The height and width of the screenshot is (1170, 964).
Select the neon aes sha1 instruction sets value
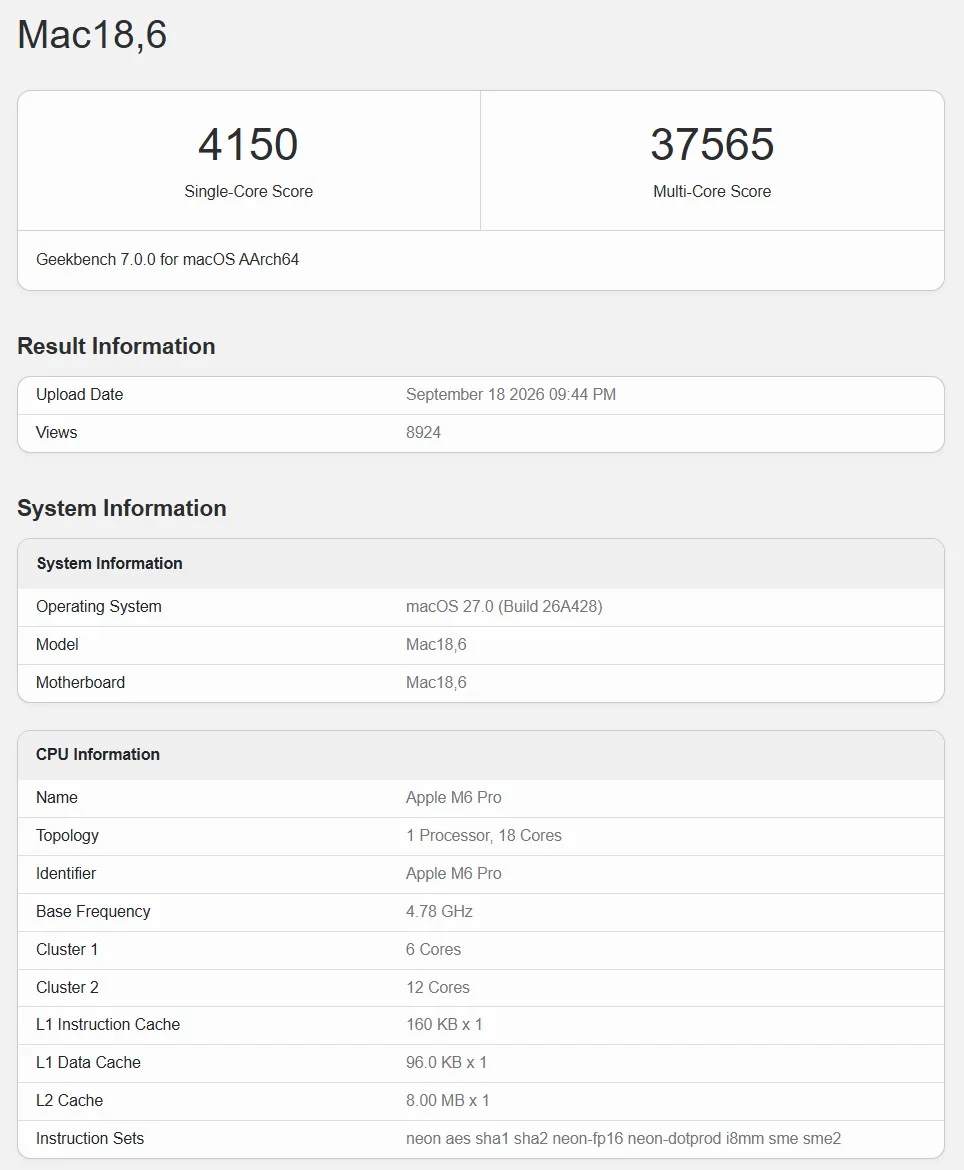click(623, 1139)
